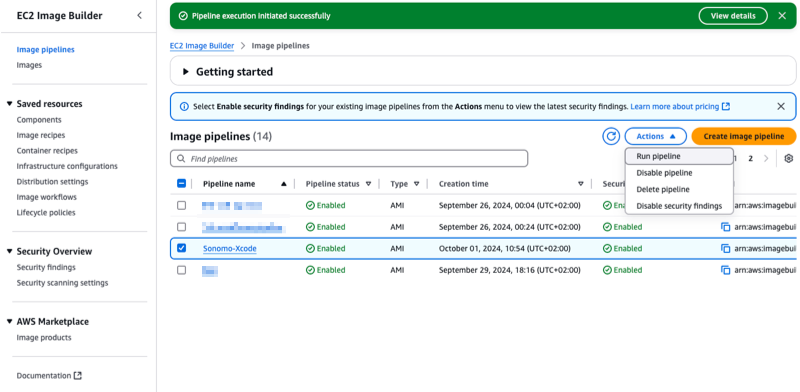Open Lifecycle policies in sidebar

(x=46, y=212)
